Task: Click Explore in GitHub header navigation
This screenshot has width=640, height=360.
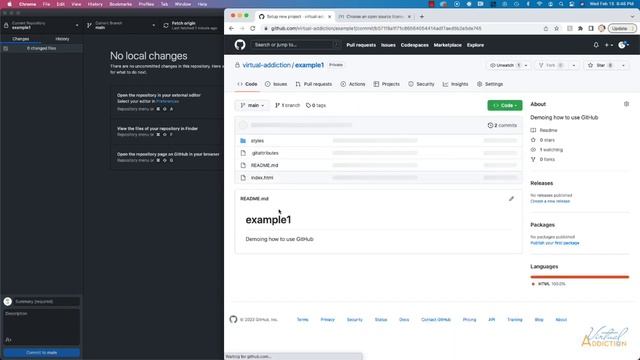Action: click(475, 45)
